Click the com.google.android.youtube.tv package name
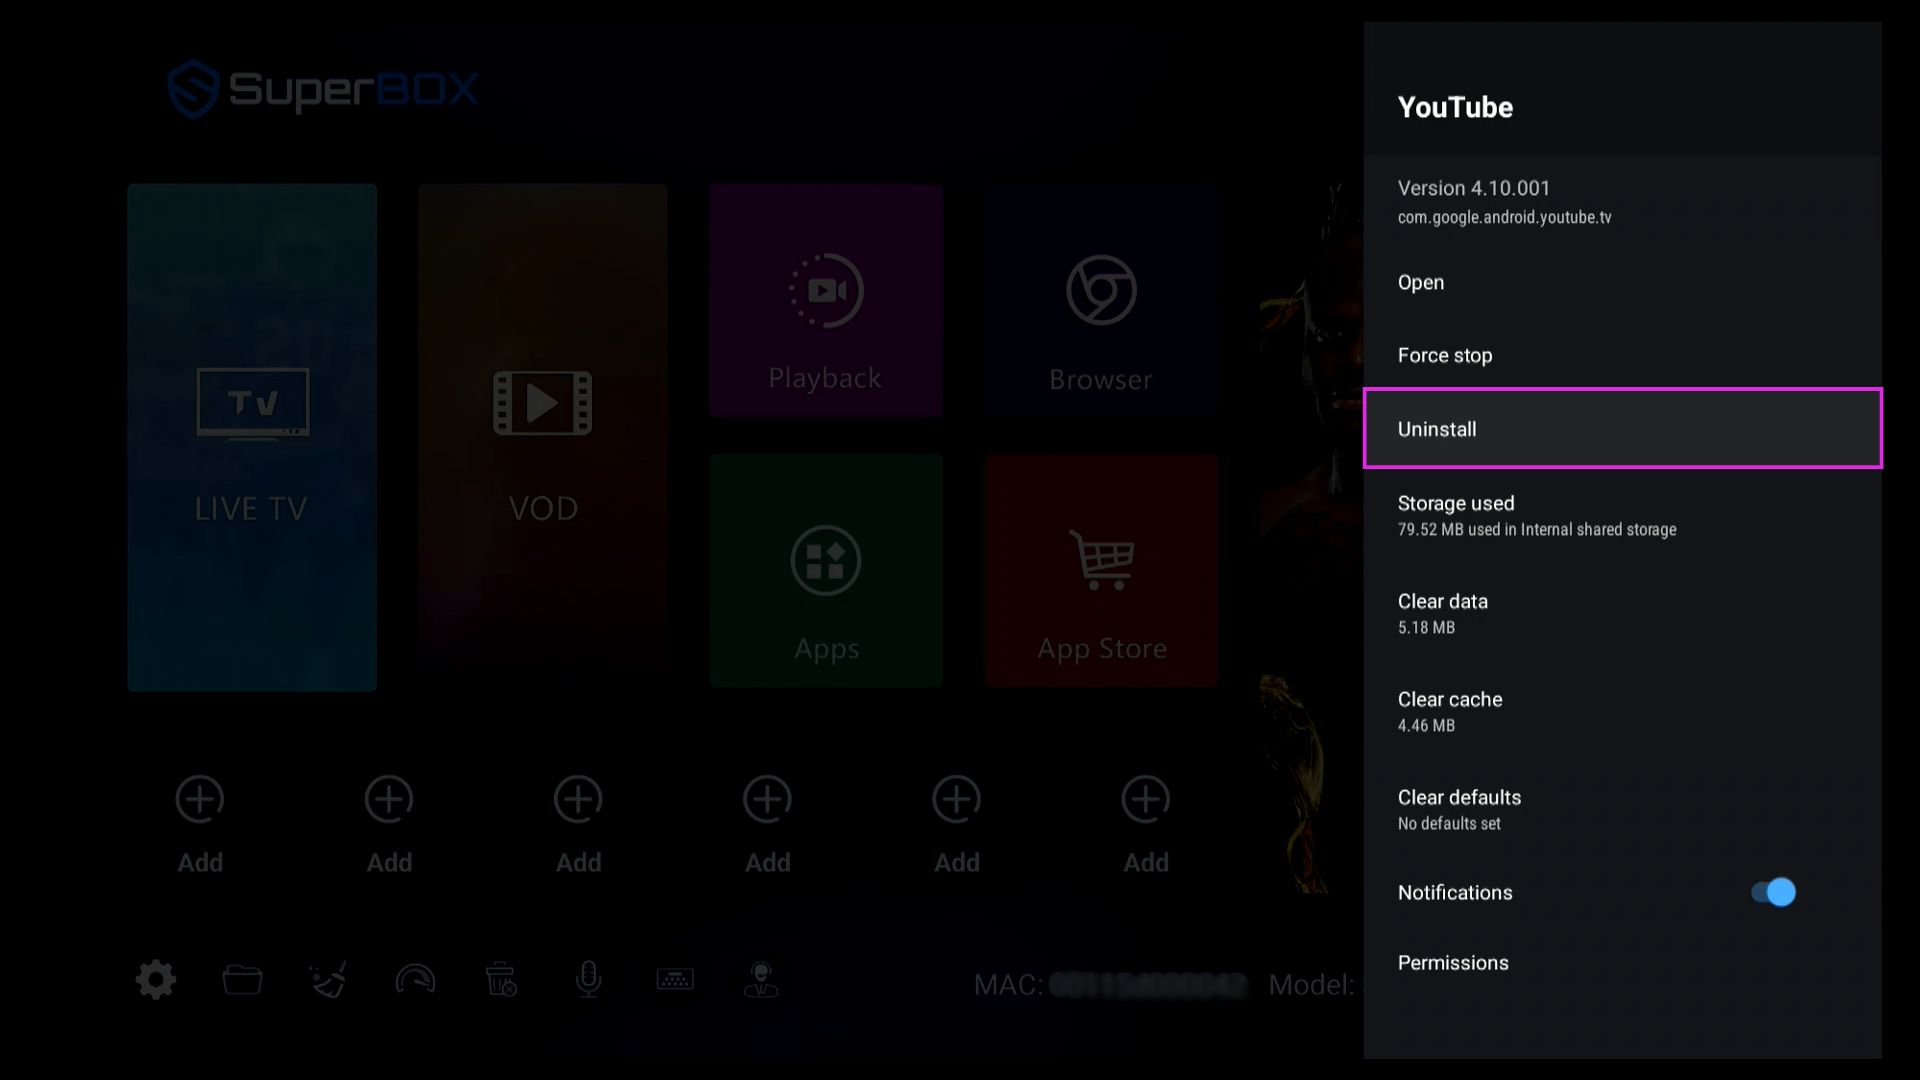1920x1080 pixels. pyautogui.click(x=1504, y=217)
